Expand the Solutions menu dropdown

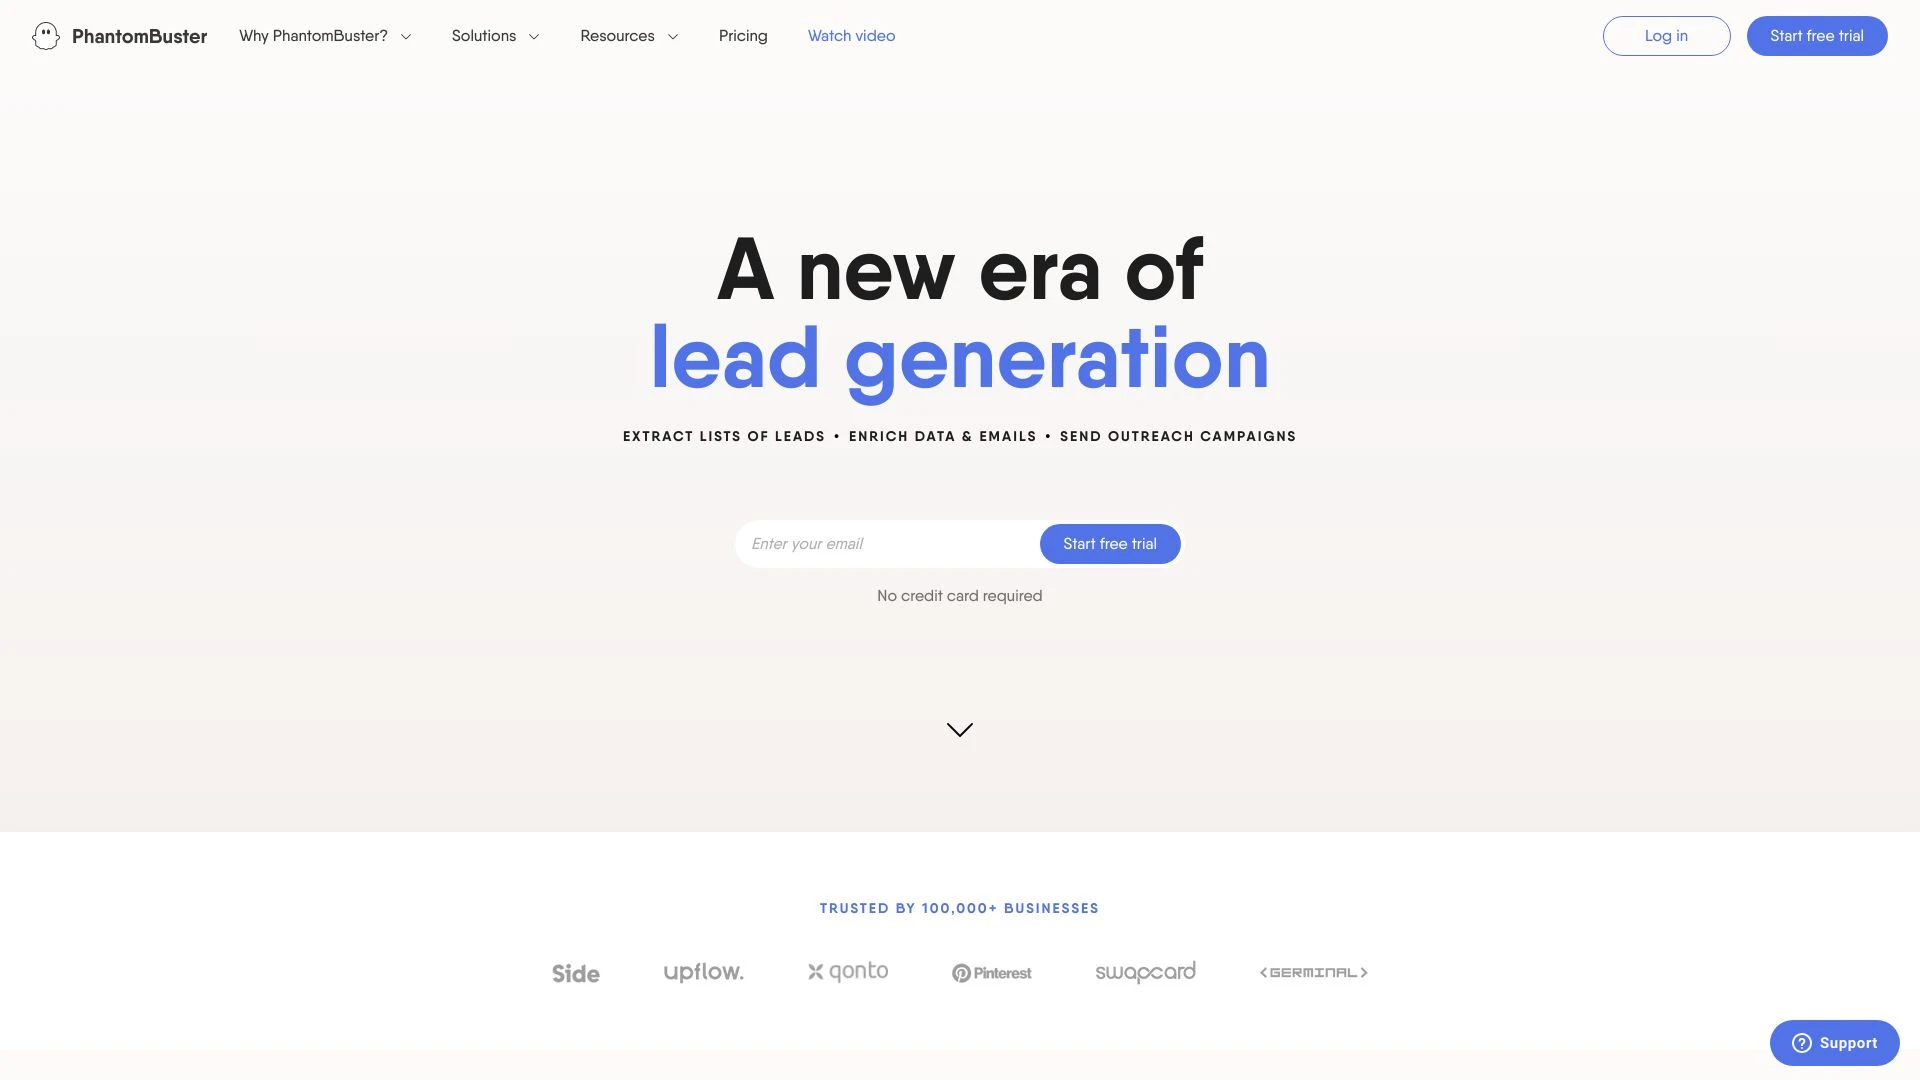(x=496, y=36)
